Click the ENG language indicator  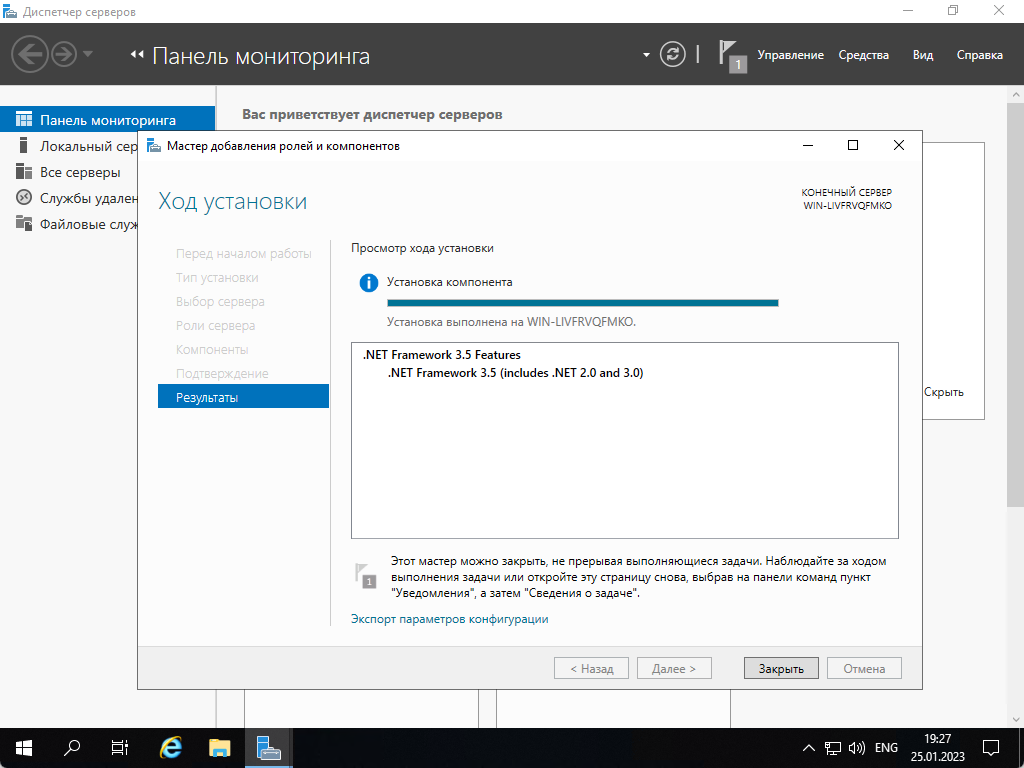pyautogui.click(x=886, y=748)
